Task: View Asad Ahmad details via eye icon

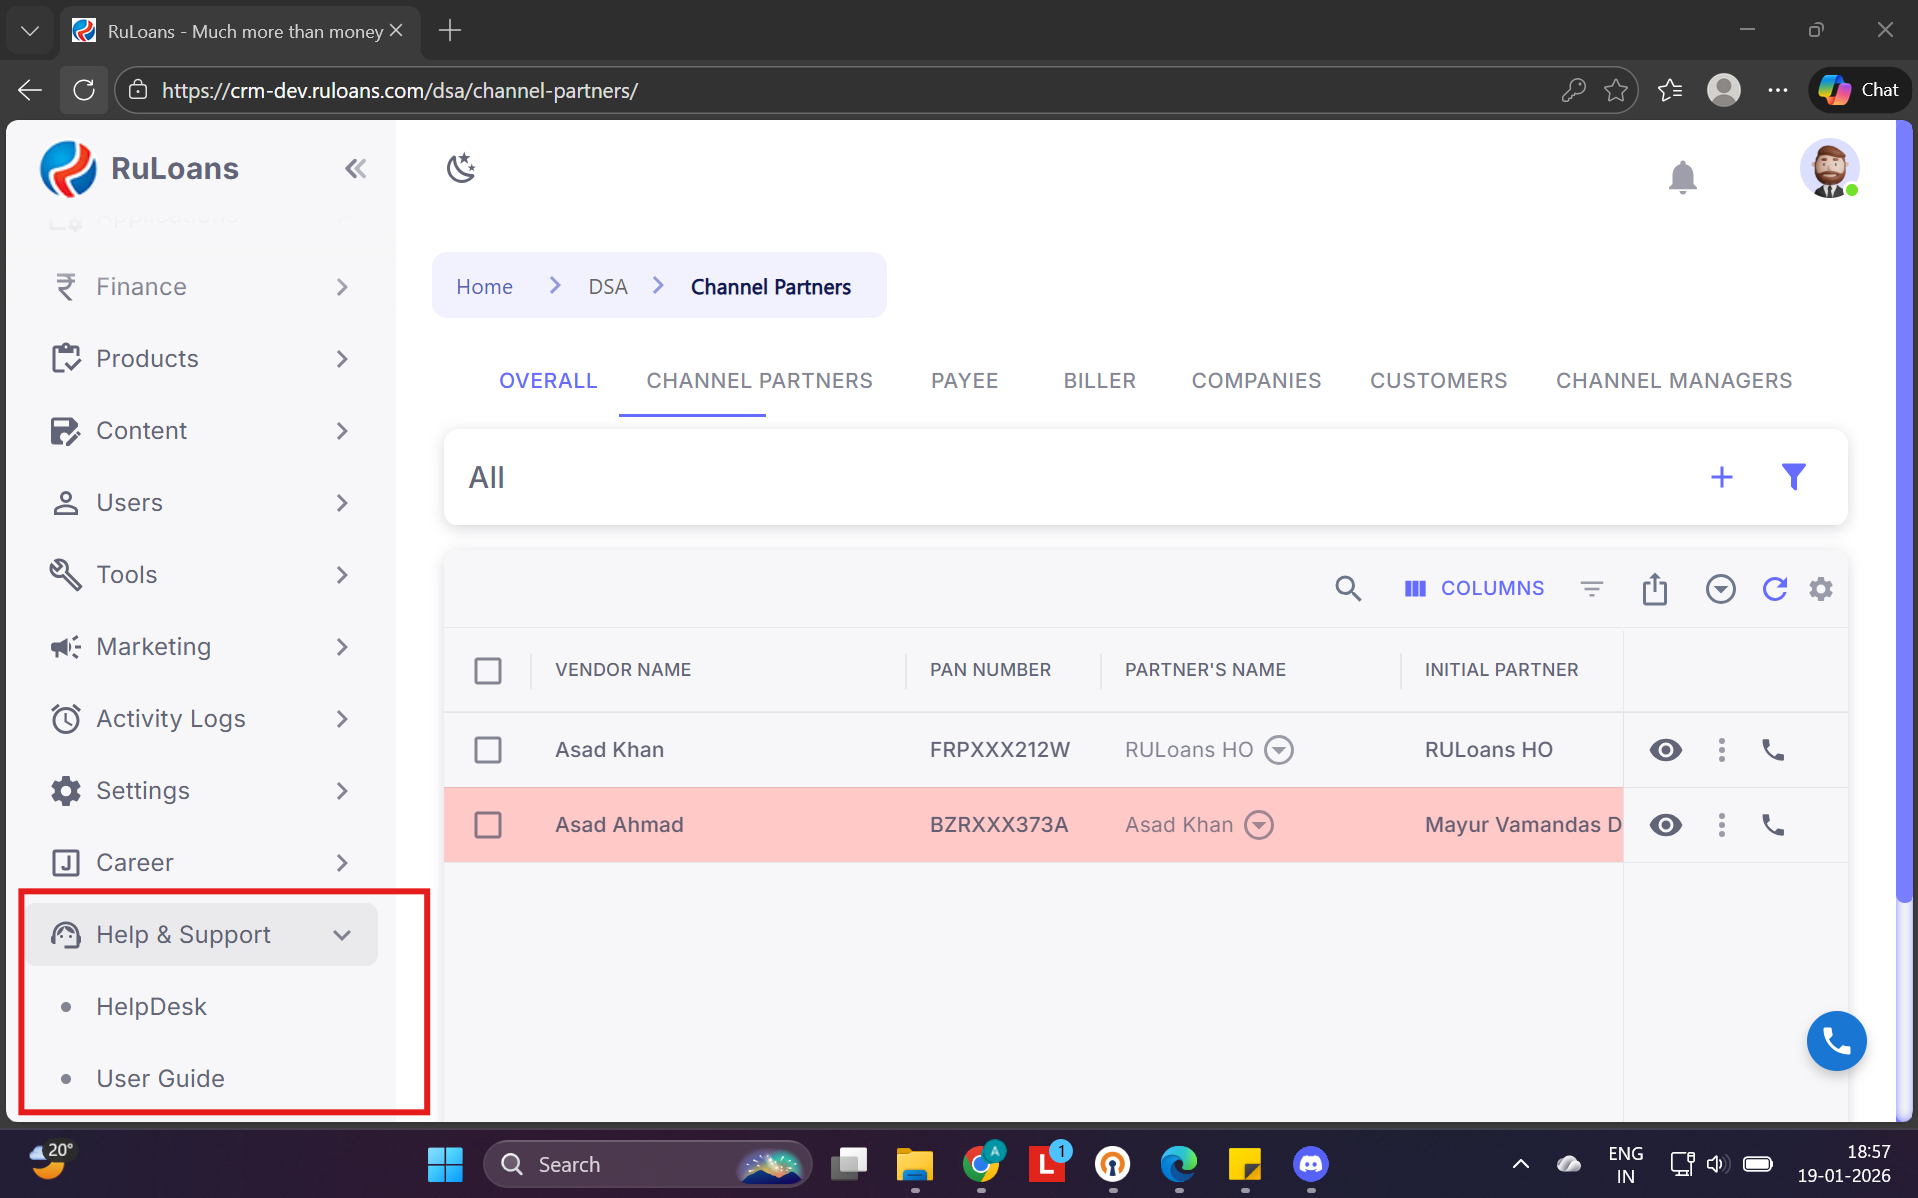Action: 1665,825
